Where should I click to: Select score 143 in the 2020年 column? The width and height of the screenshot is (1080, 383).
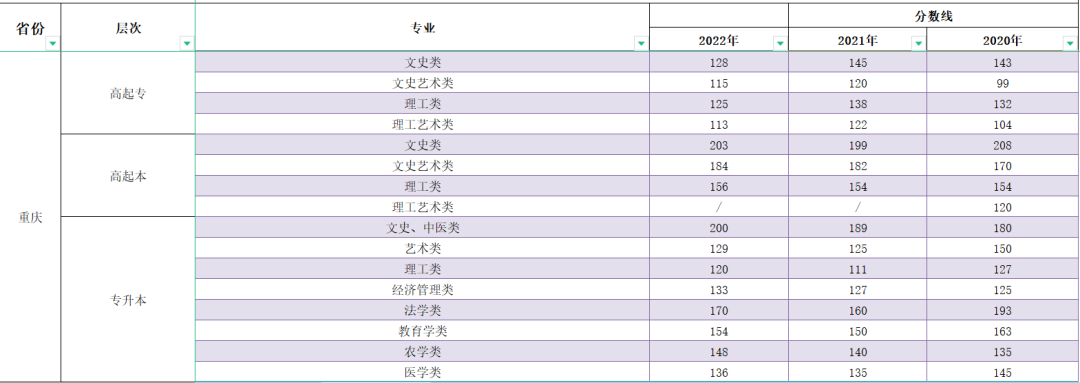(x=1003, y=63)
